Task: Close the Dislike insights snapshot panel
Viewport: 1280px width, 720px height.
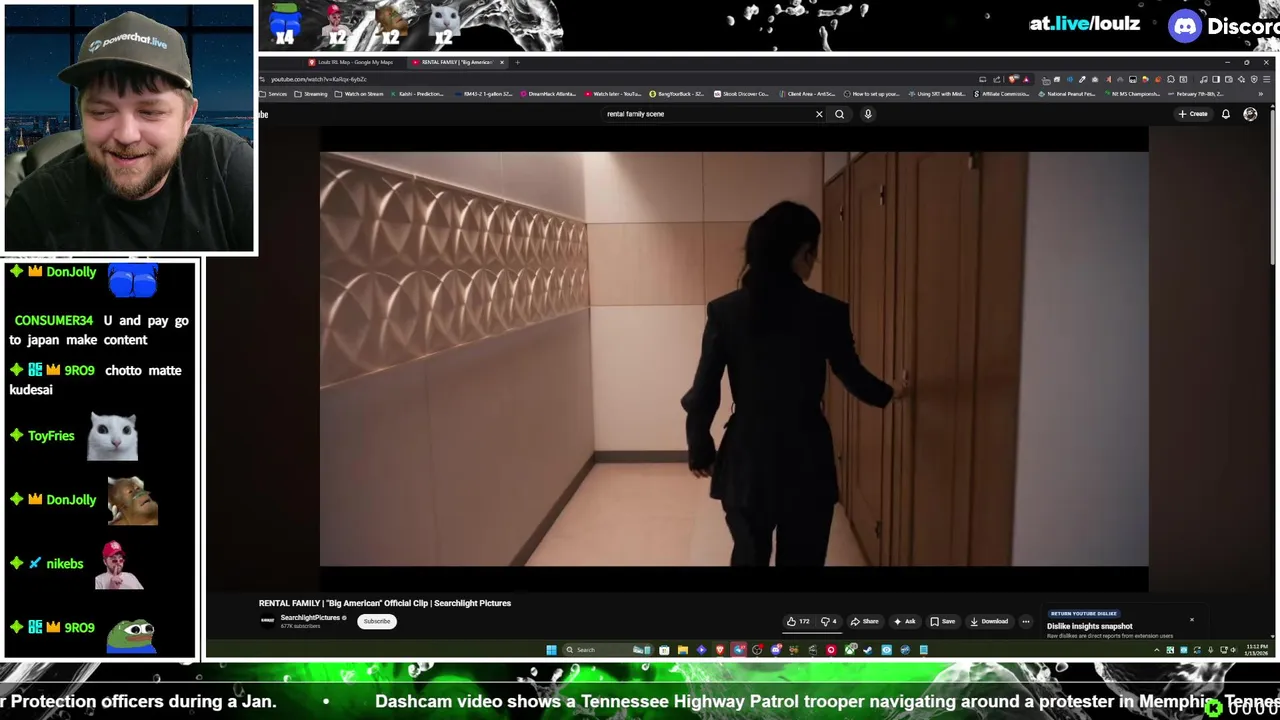Action: click(1192, 620)
